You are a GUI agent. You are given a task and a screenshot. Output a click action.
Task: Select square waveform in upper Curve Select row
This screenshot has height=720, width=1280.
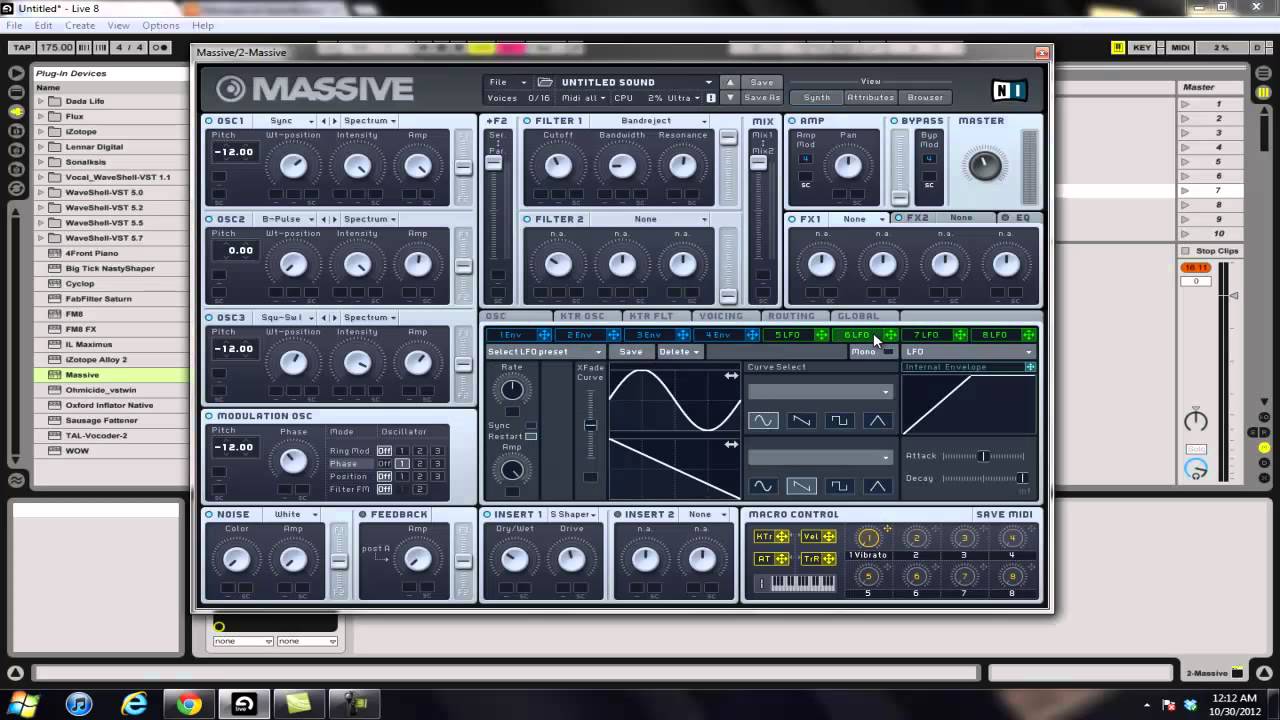839,420
